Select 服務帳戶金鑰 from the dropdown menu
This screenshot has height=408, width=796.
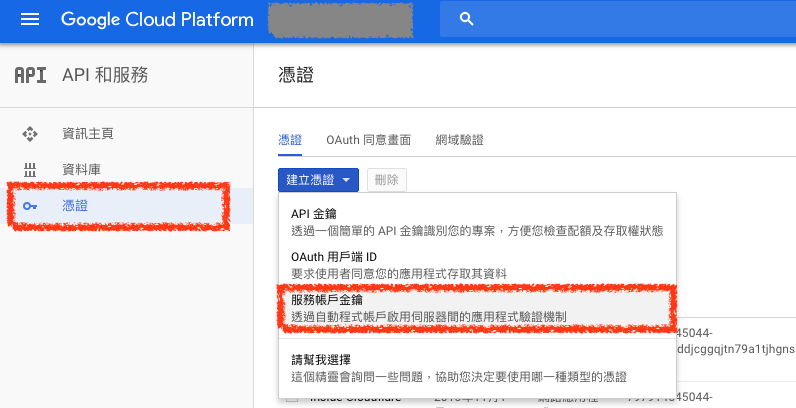coord(326,300)
